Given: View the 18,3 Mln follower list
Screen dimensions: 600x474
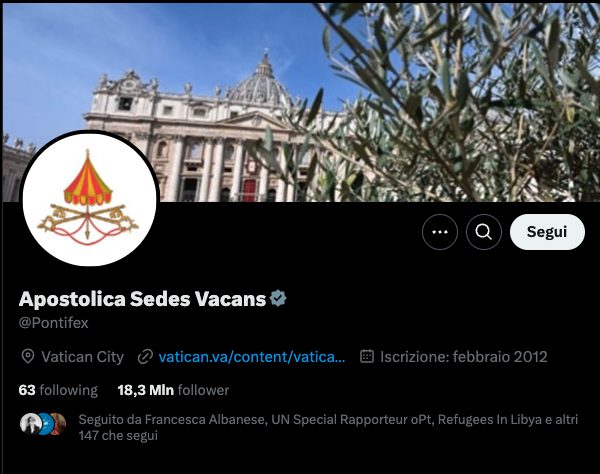Looking at the screenshot, I should 173,390.
